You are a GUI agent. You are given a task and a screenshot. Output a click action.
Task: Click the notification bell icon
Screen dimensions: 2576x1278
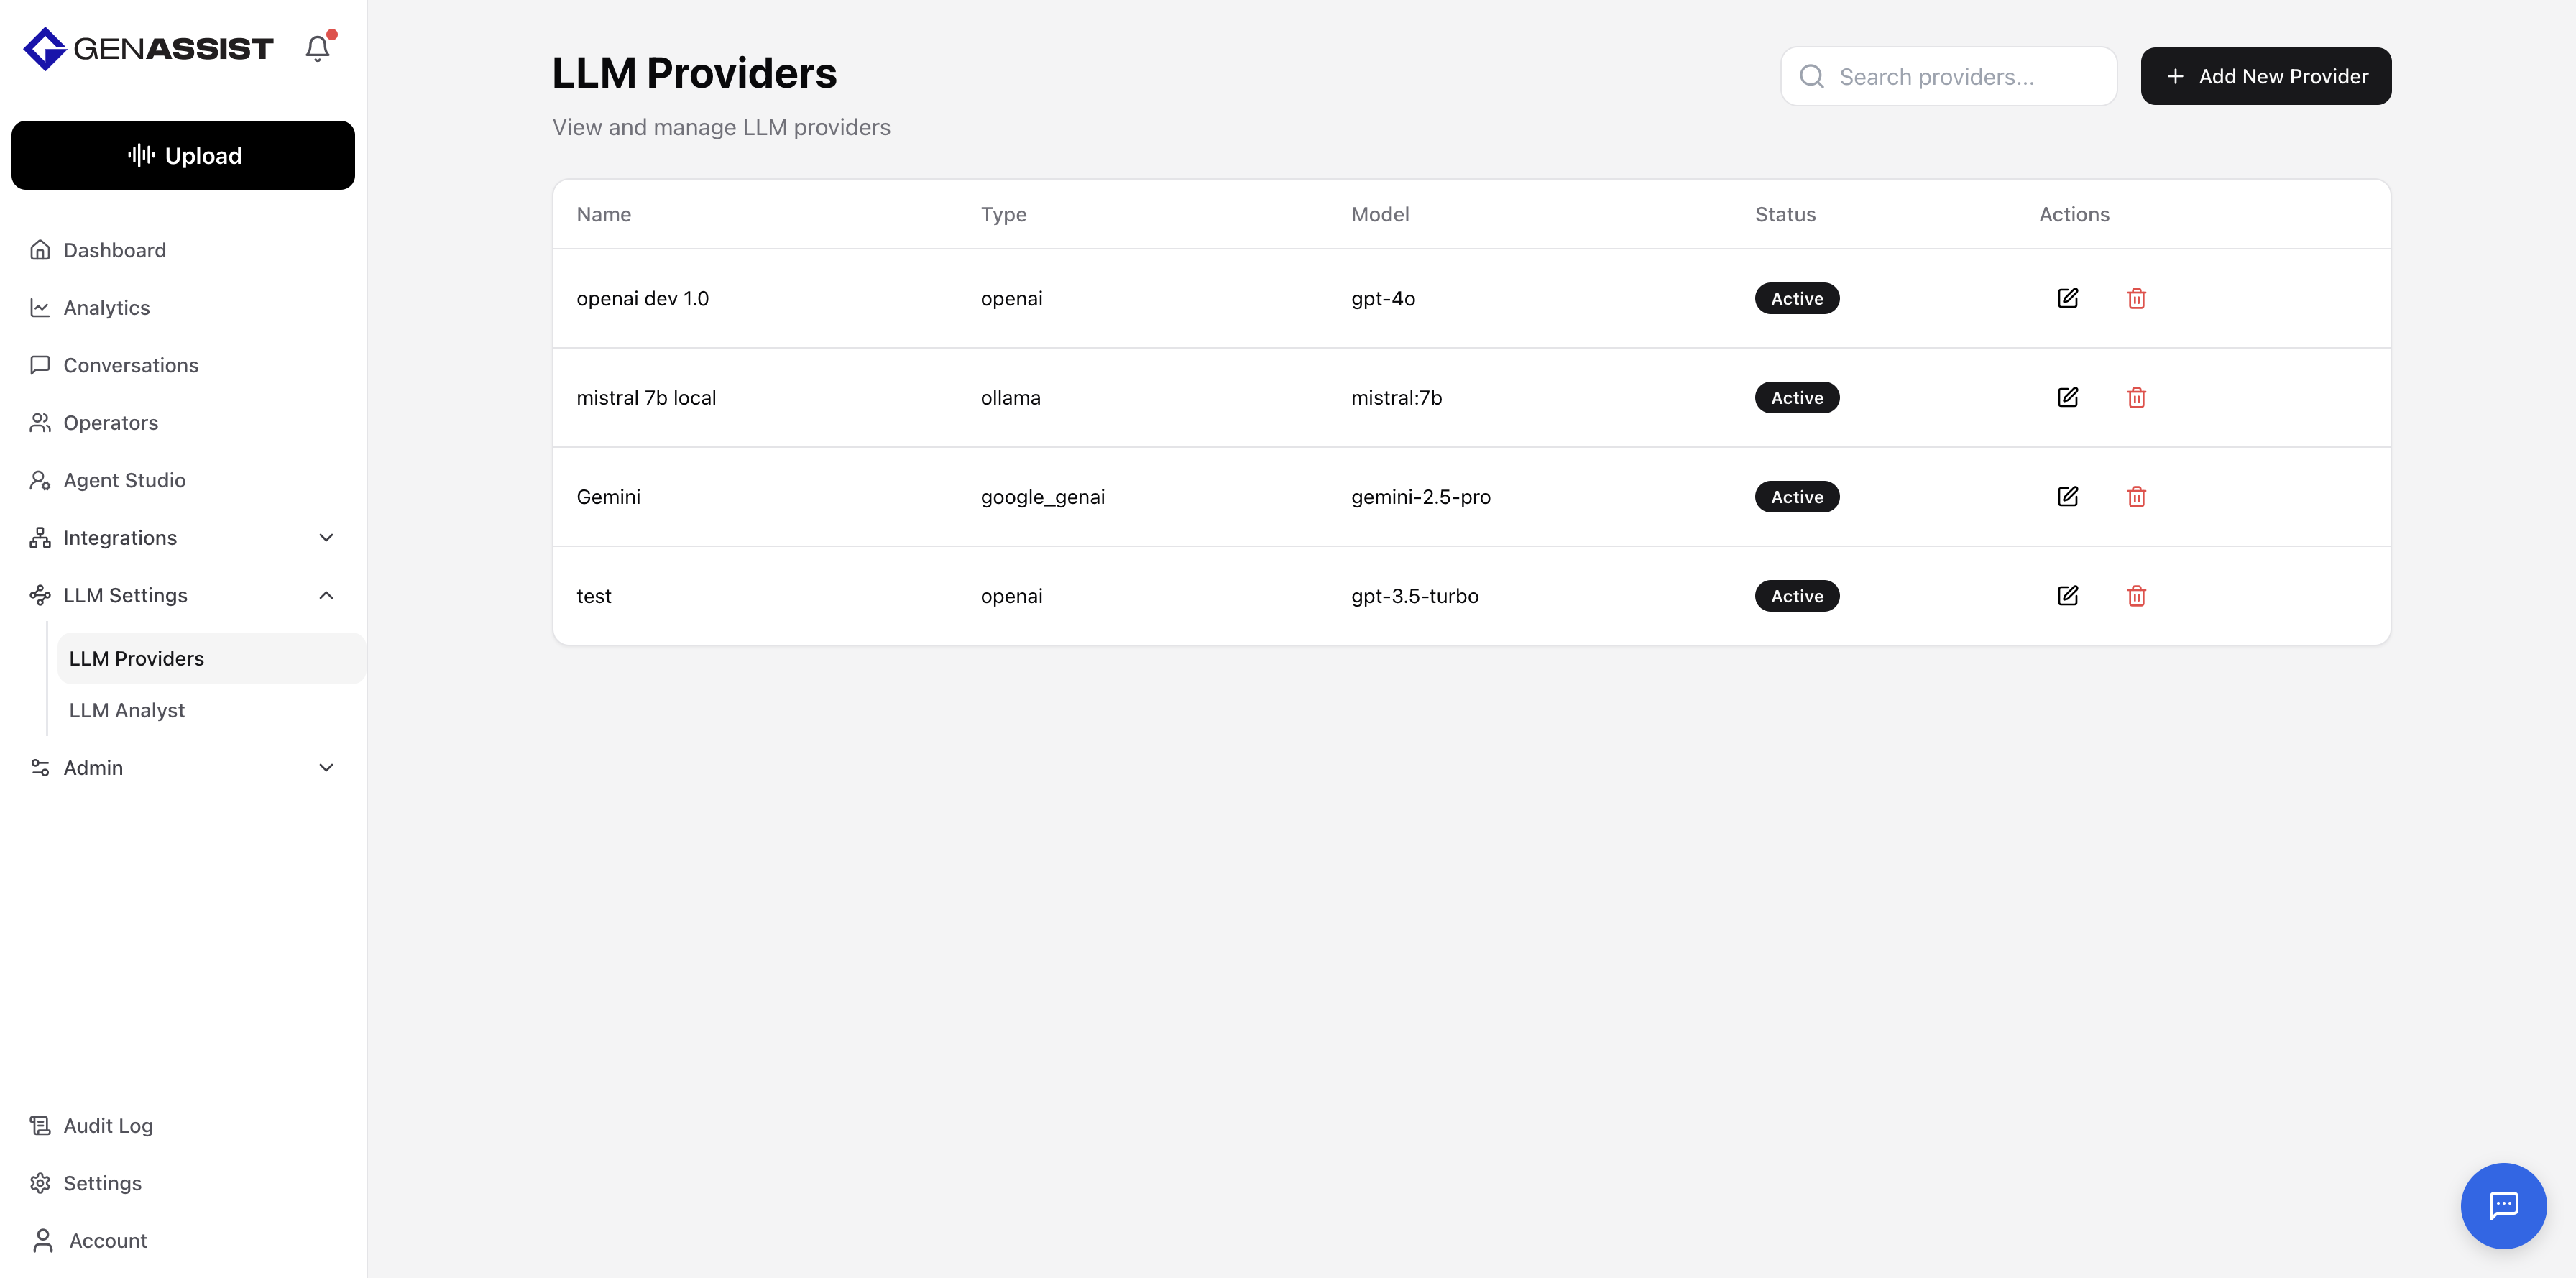coord(317,48)
